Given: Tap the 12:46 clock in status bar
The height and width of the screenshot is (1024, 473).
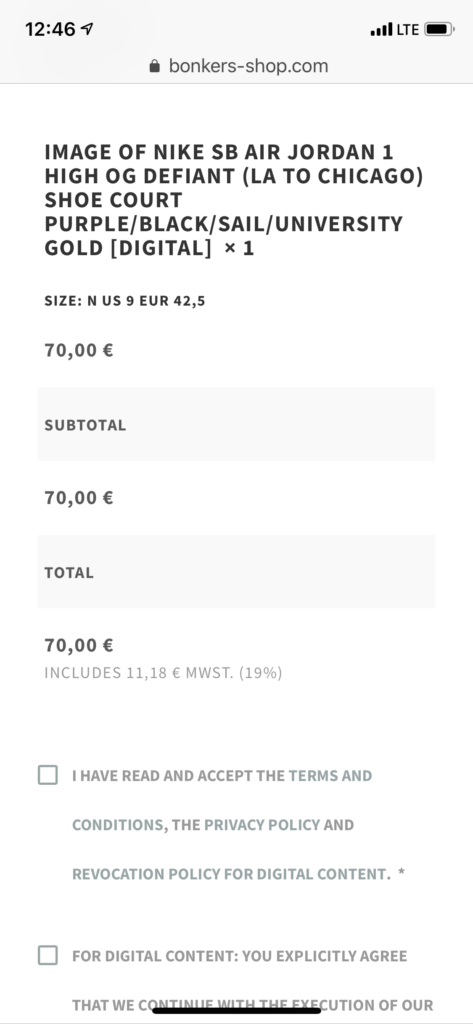Looking at the screenshot, I should point(50,29).
